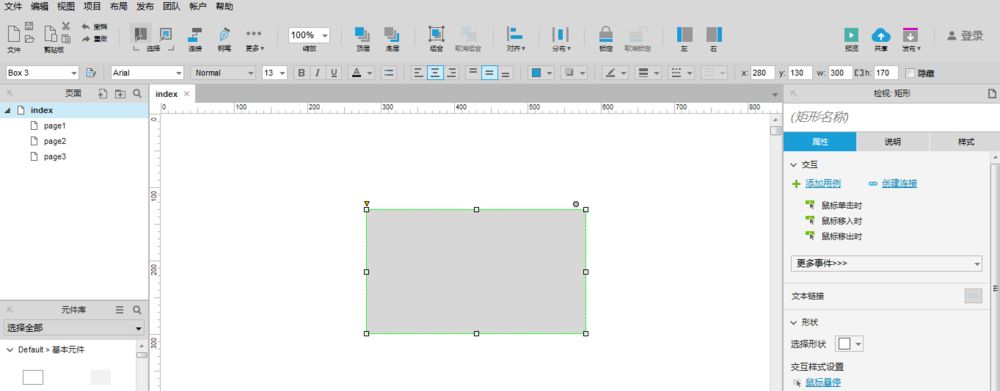Toggle underline formatting
Screen dimensions: 1000x391
334,73
